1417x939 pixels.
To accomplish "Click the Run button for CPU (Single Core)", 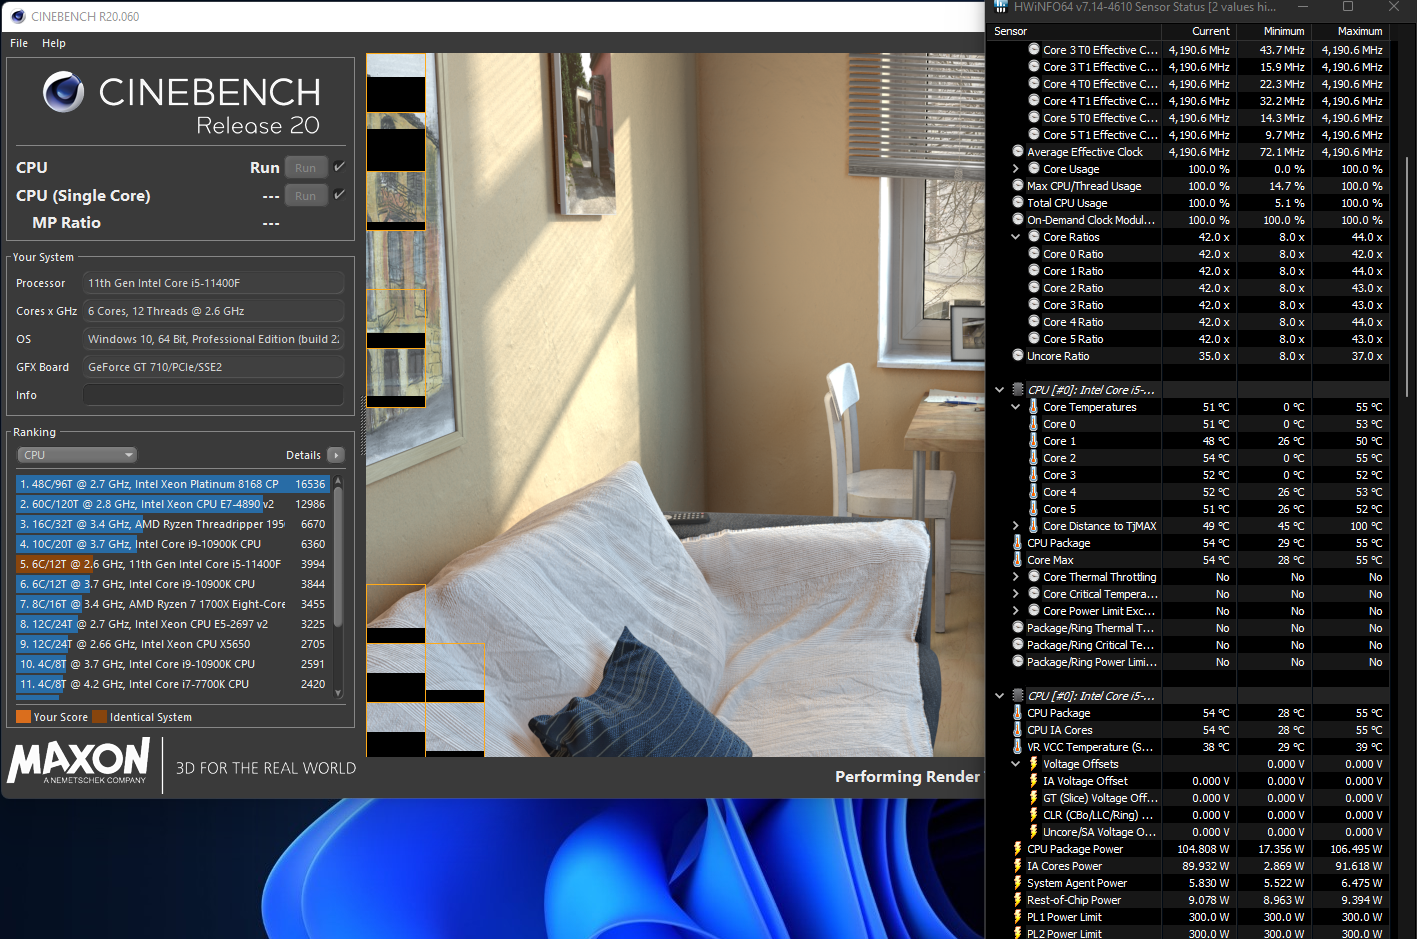I will point(306,196).
